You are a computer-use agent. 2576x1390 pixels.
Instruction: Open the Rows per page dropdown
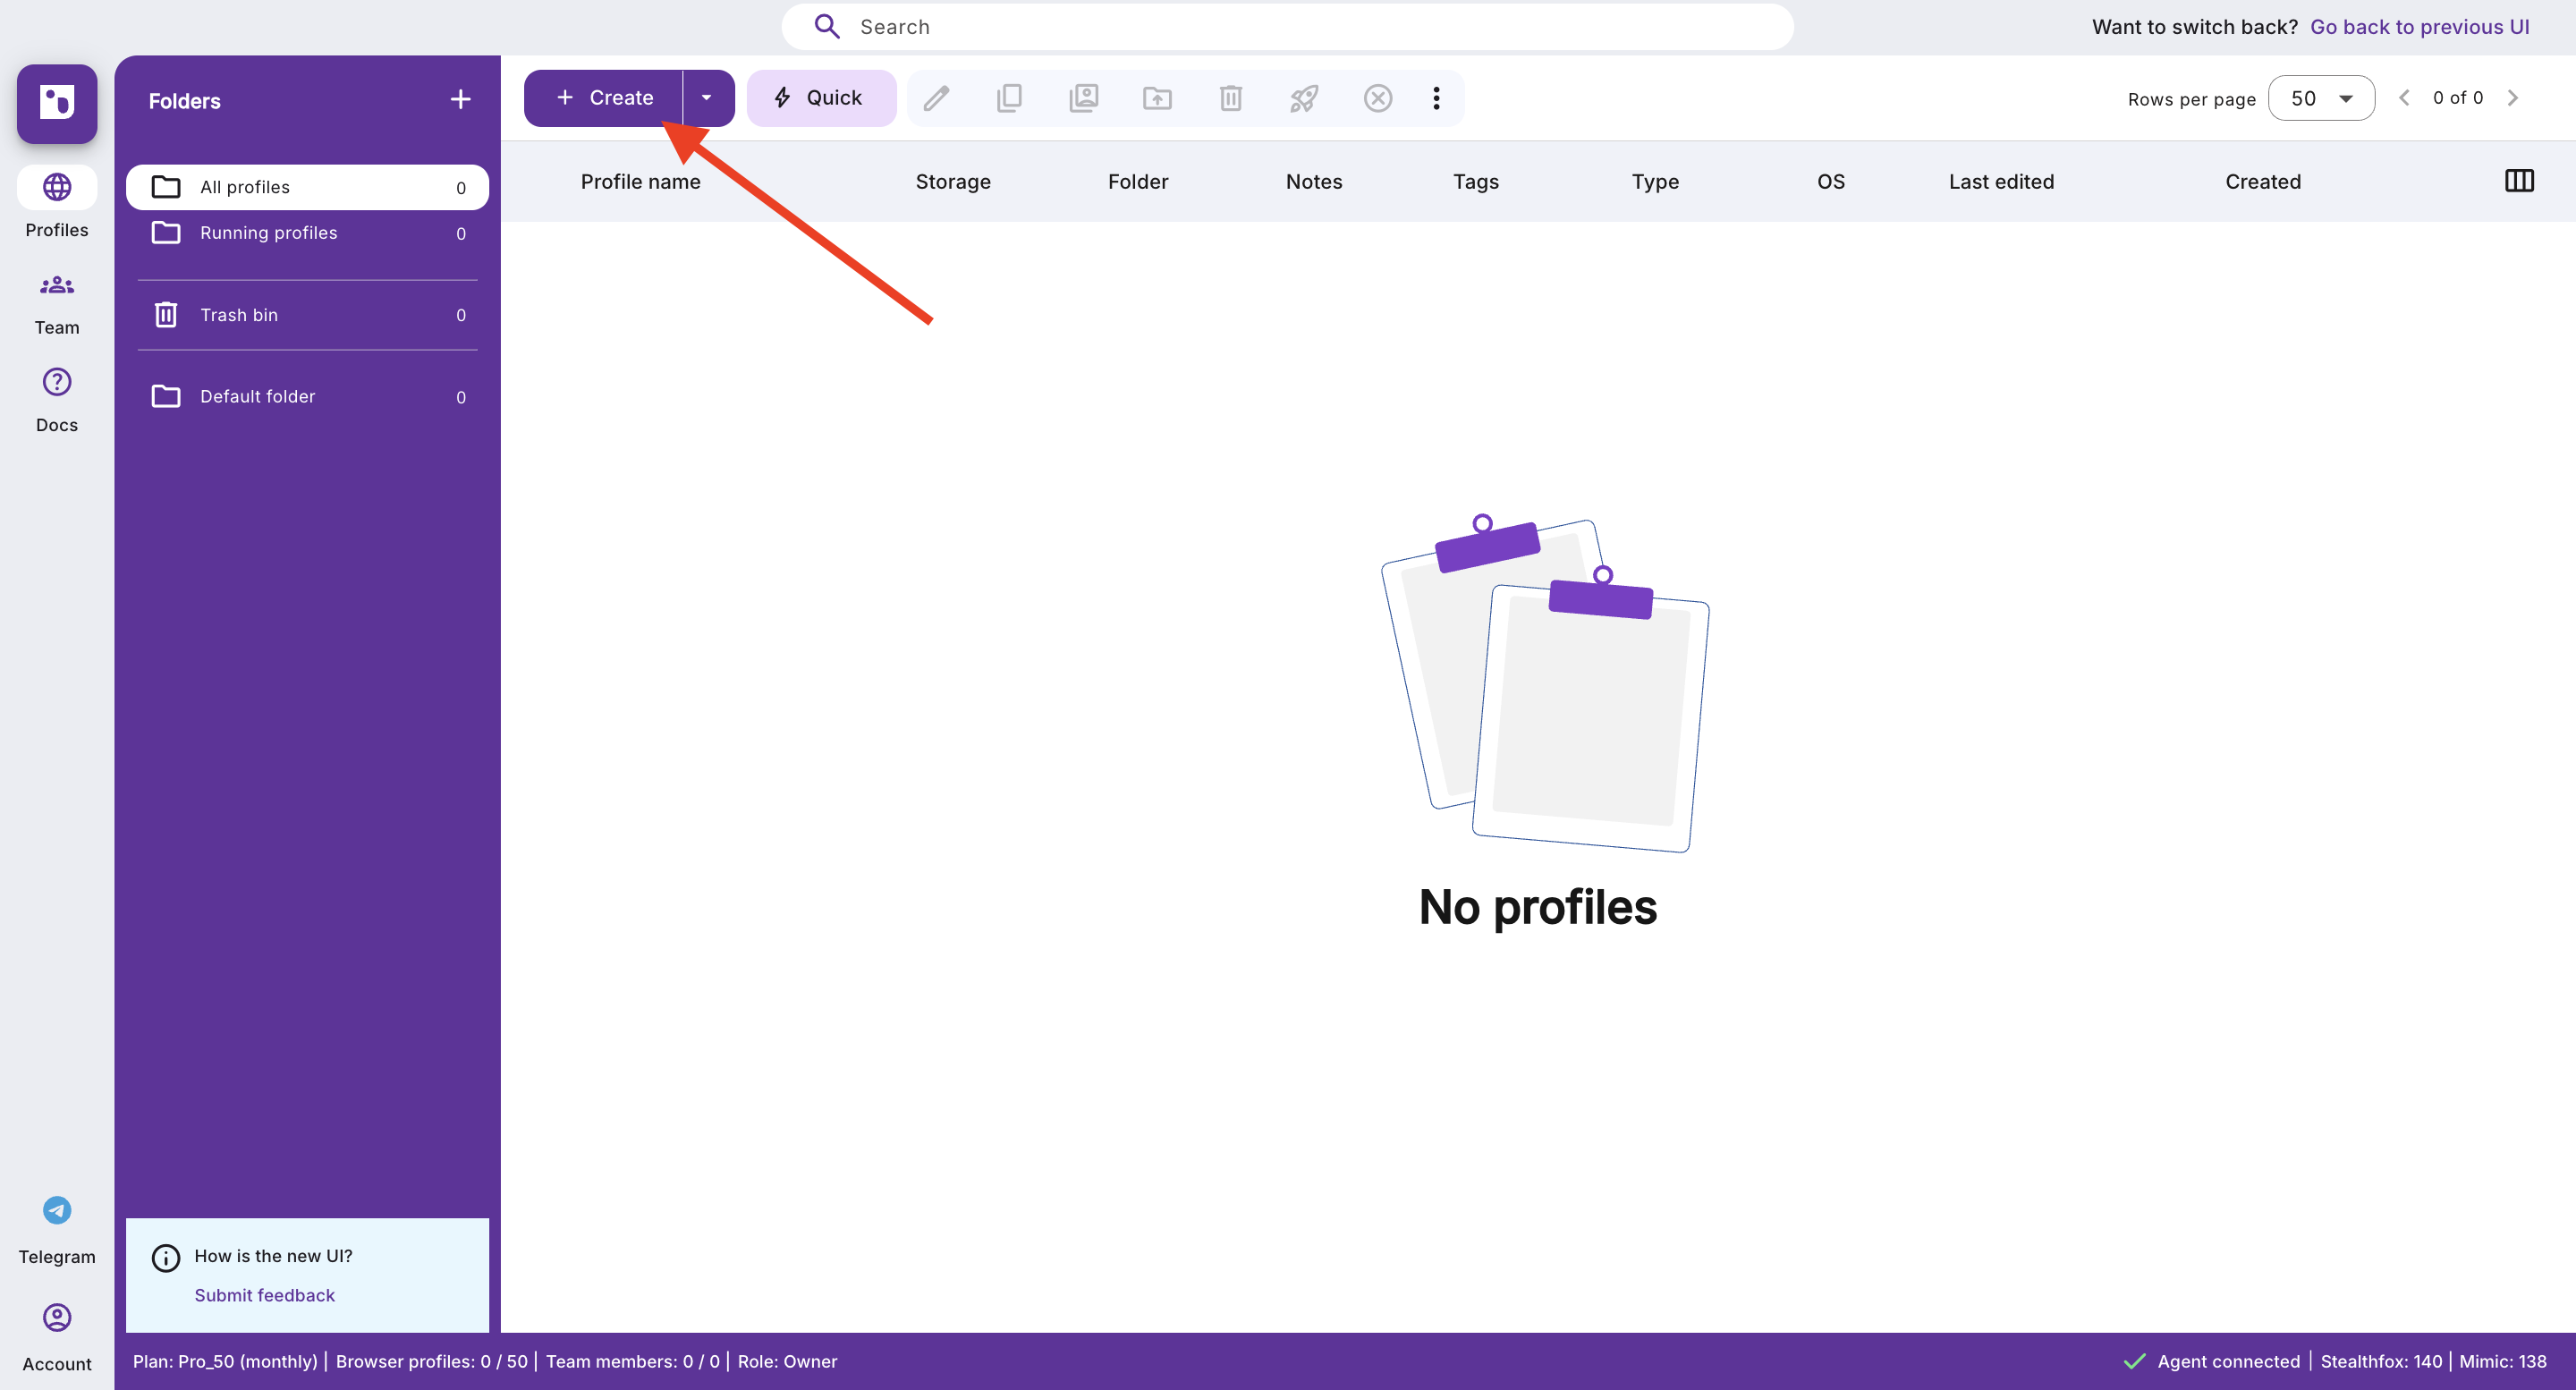point(2321,98)
